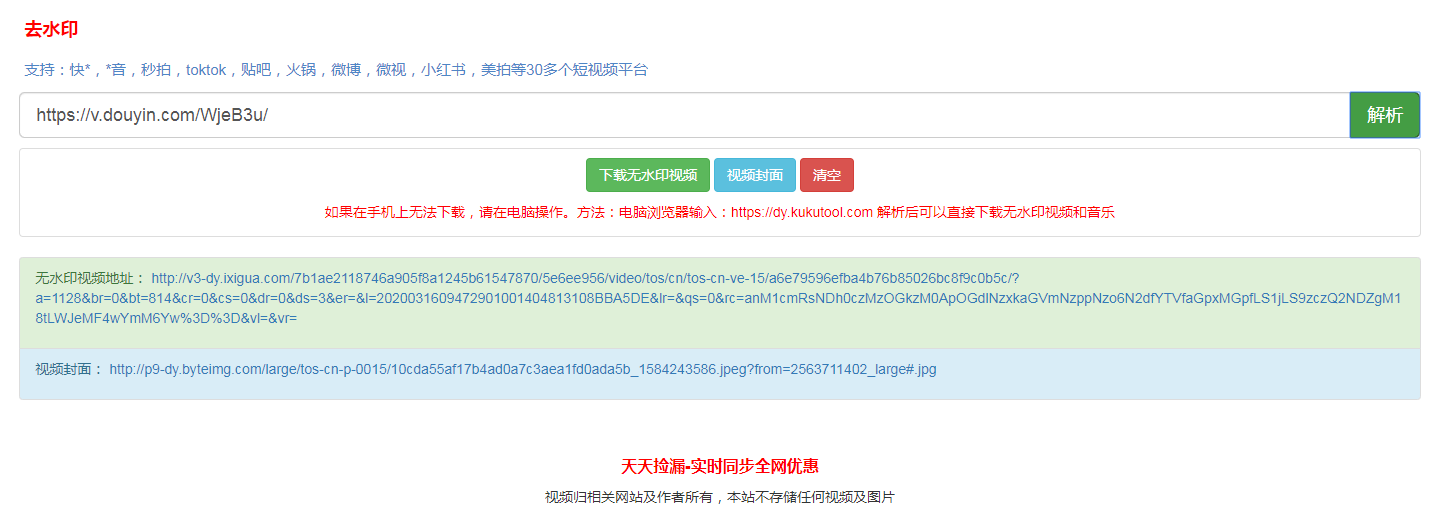Click the 视频封面 button
Image resolution: width=1439 pixels, height=532 pixels.
(x=755, y=175)
